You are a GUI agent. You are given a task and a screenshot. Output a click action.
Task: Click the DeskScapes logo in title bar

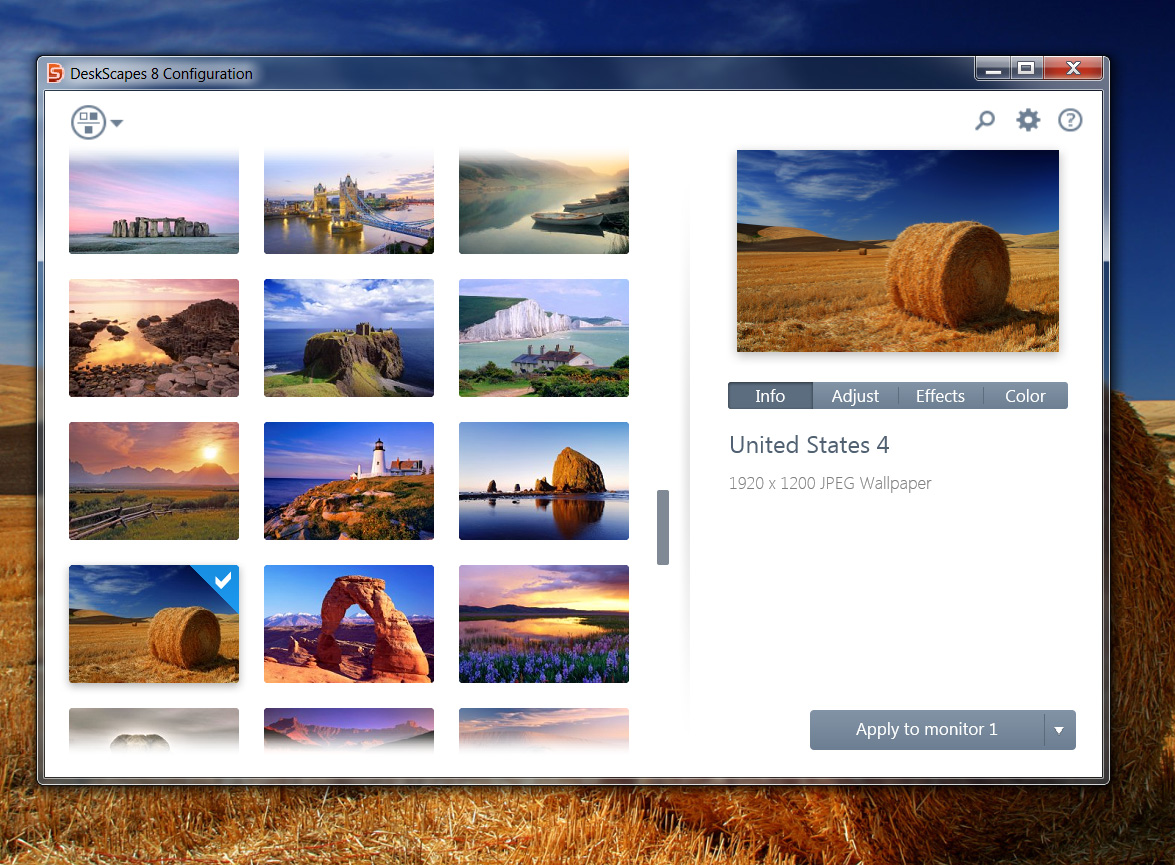coord(55,73)
